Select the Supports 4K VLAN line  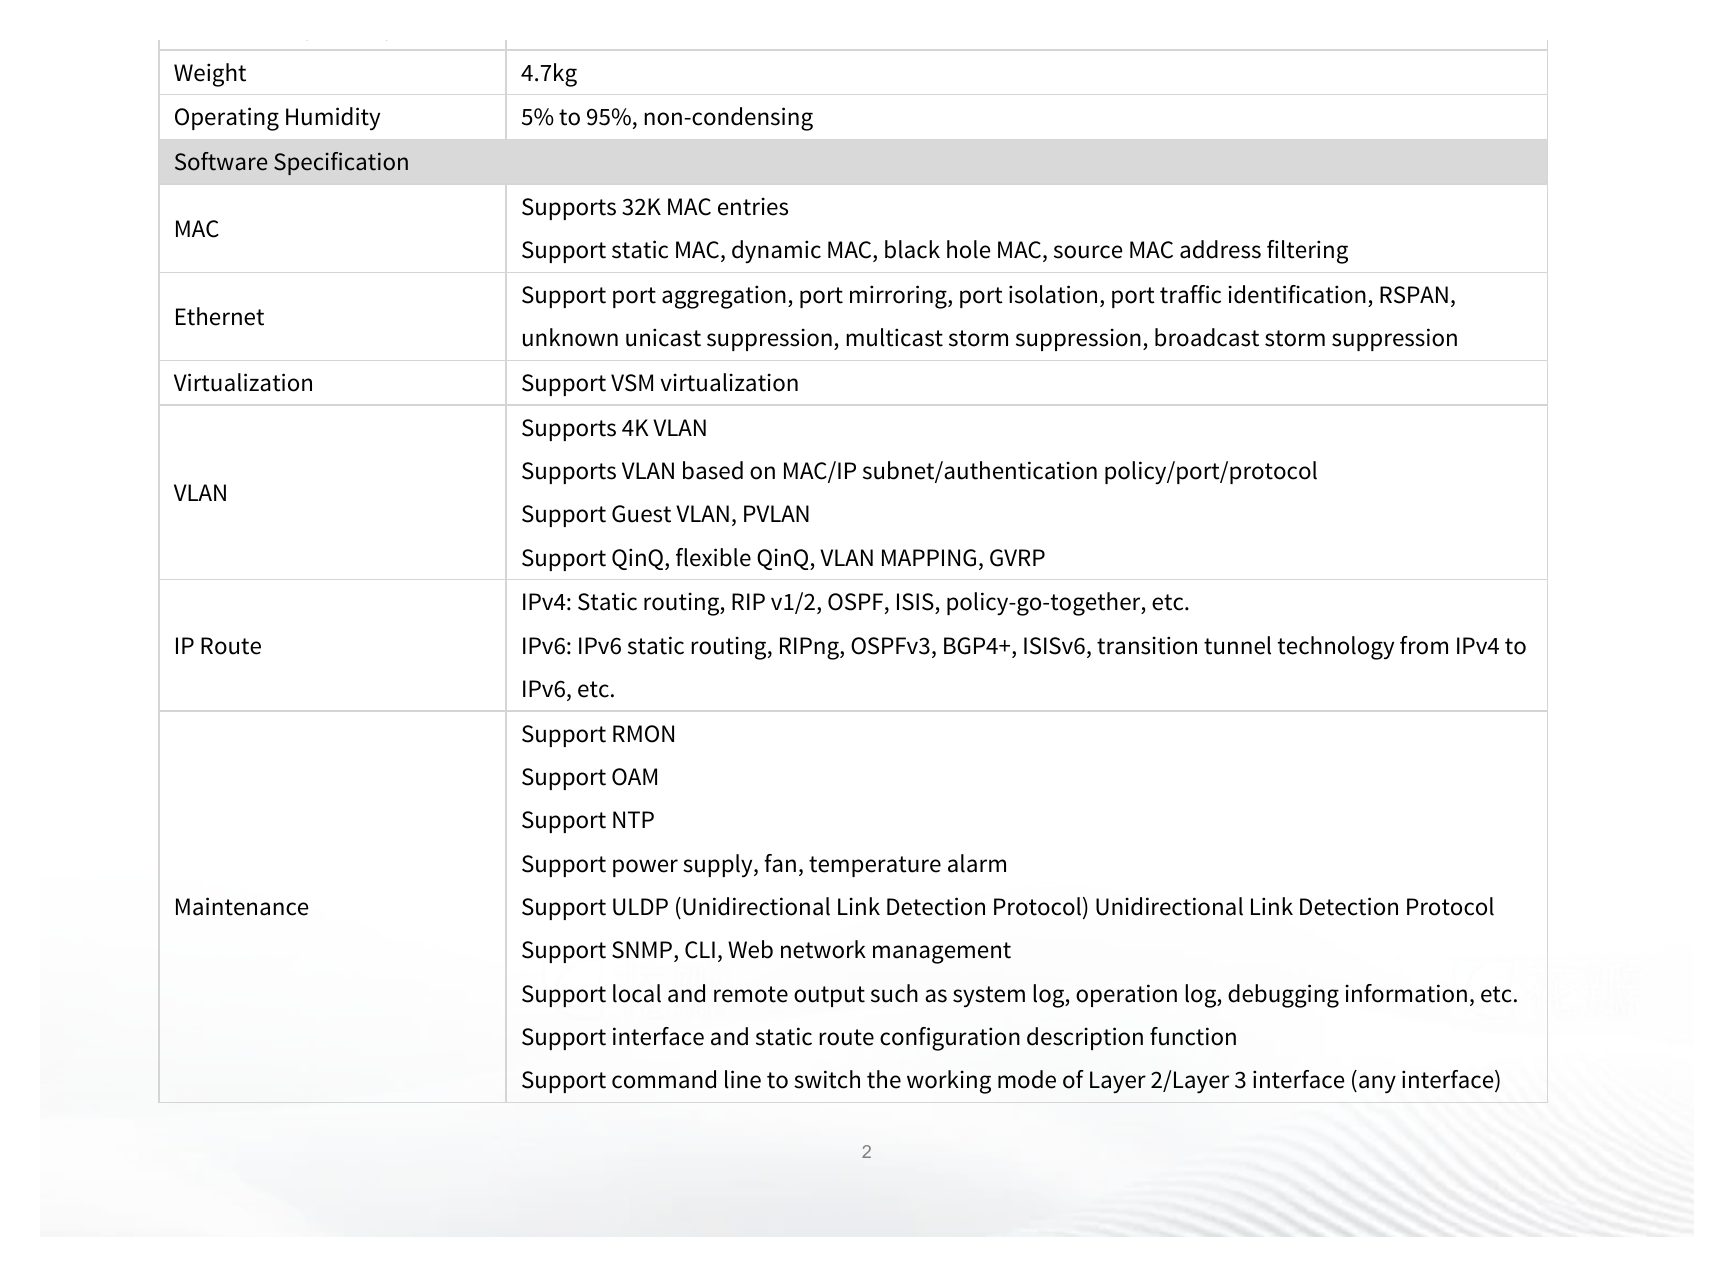coord(613,428)
